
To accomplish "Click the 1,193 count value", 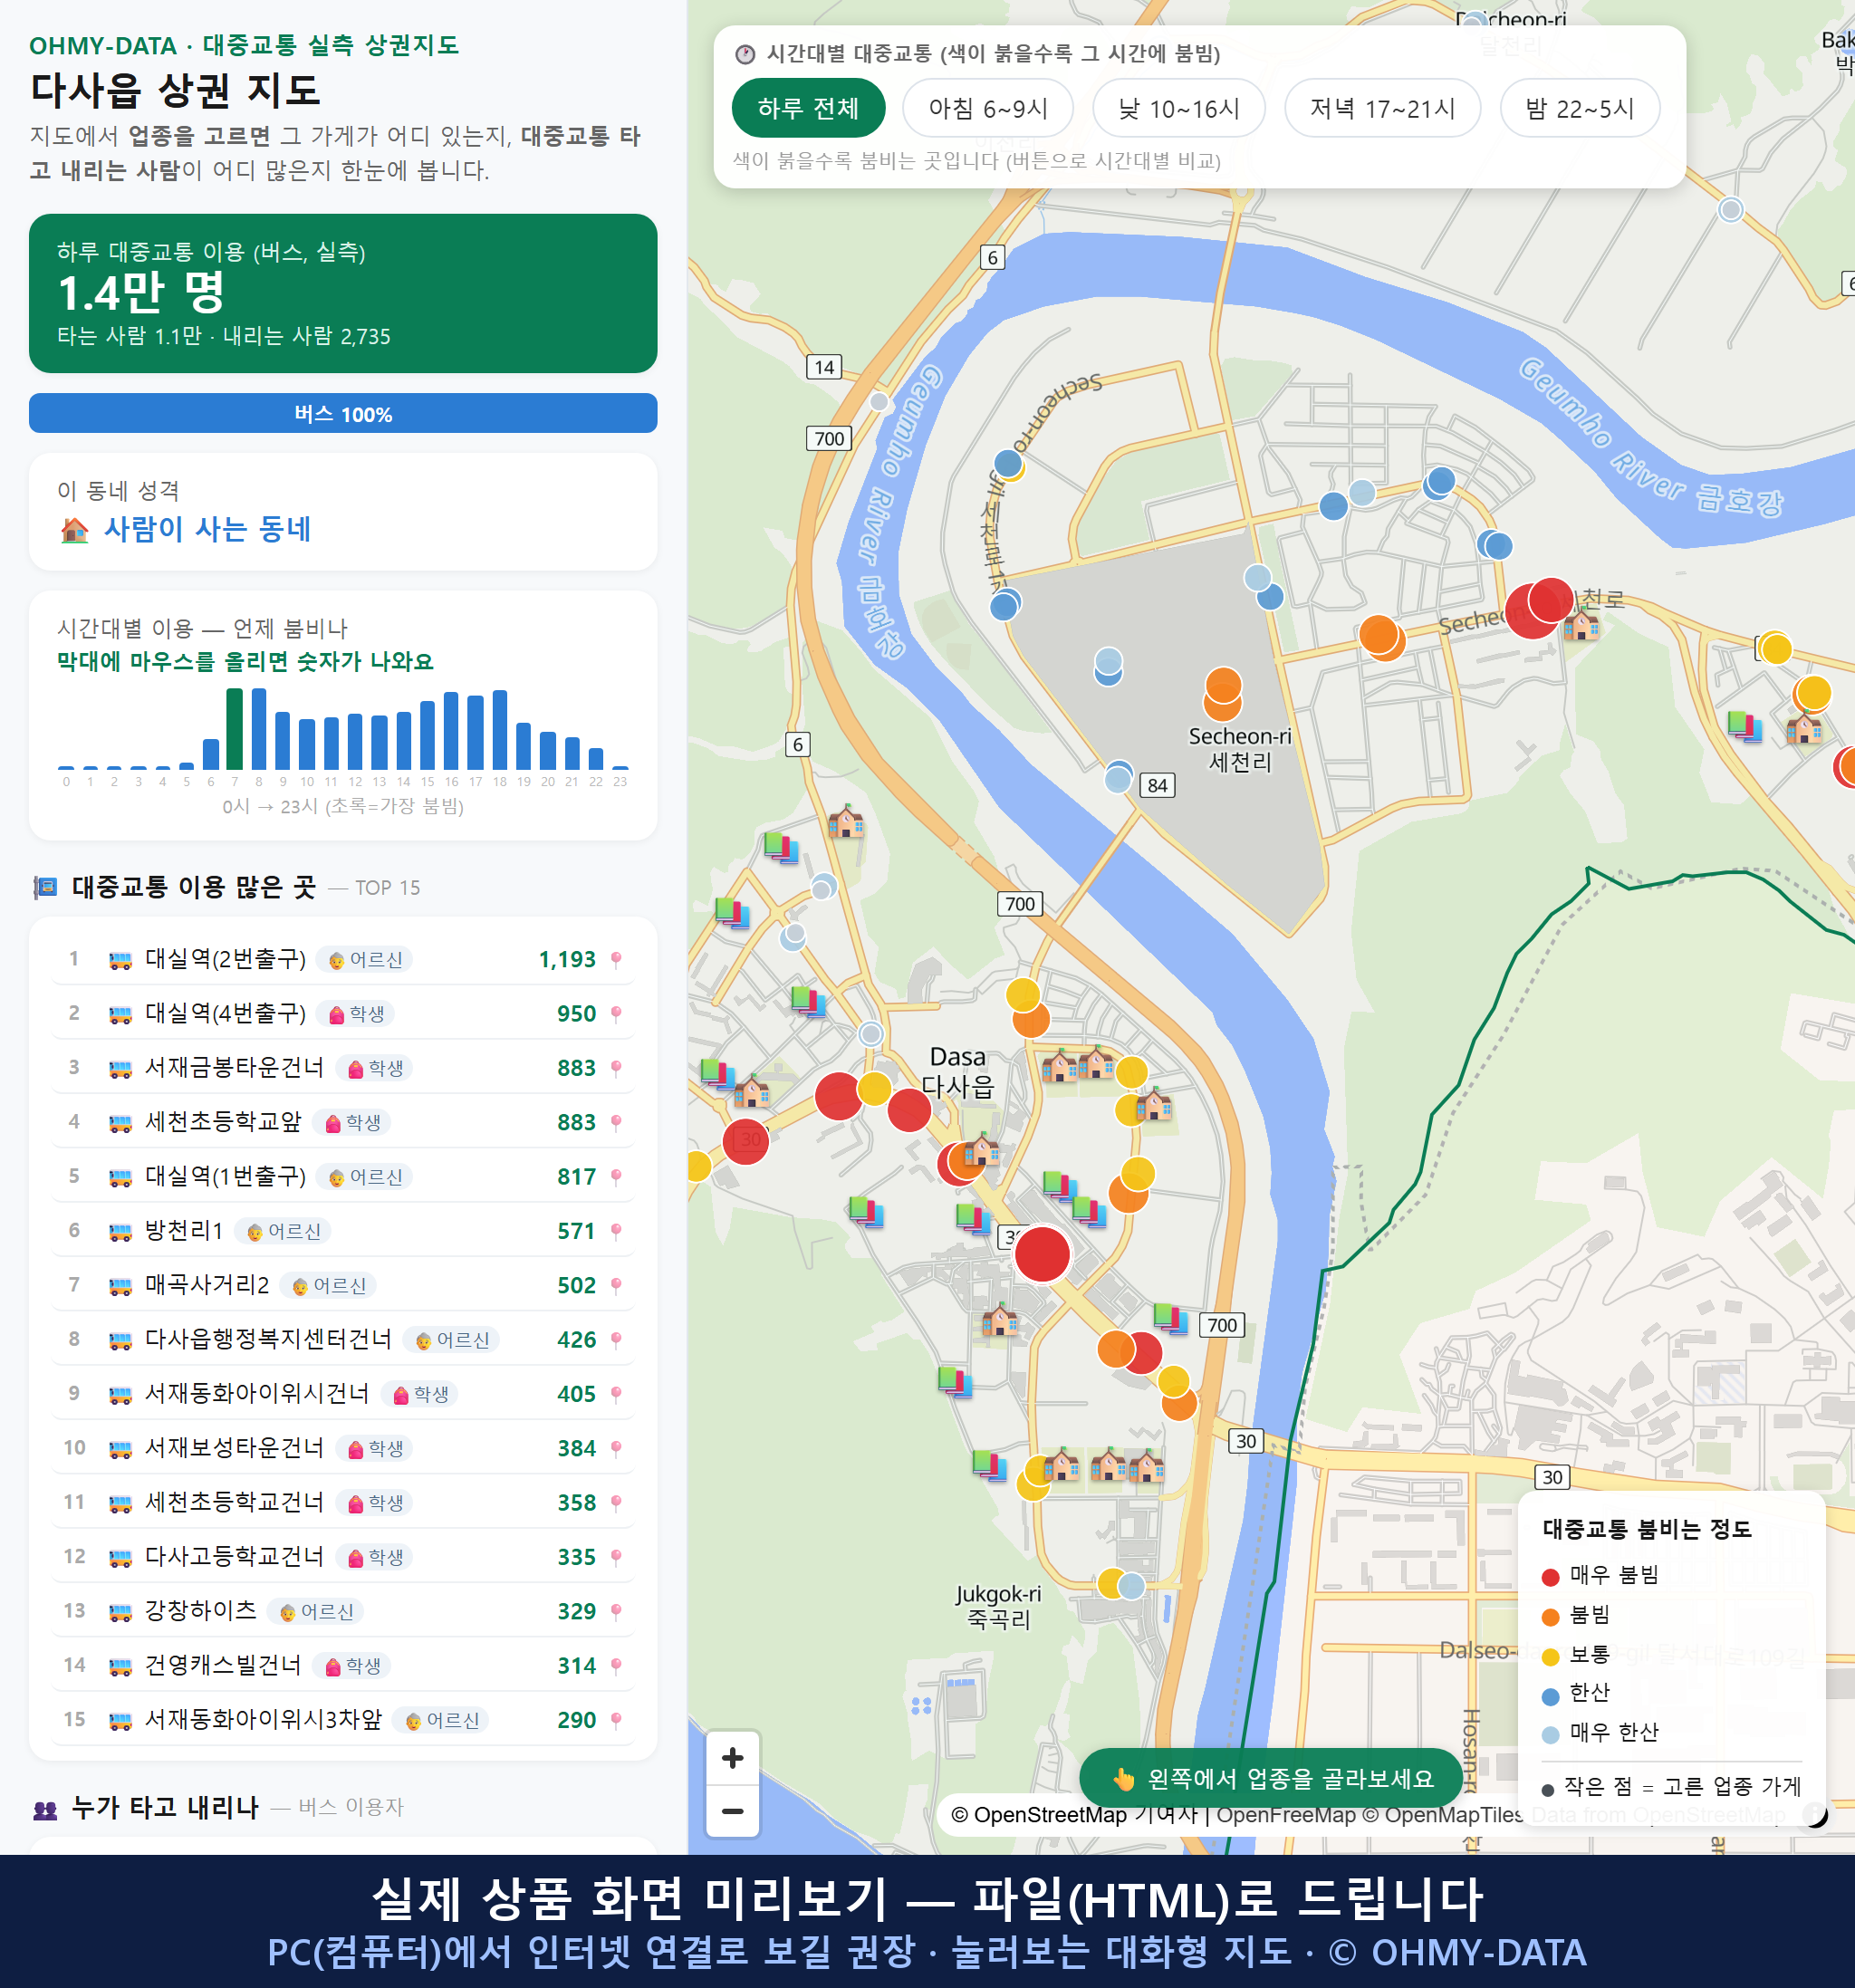I will coord(567,960).
